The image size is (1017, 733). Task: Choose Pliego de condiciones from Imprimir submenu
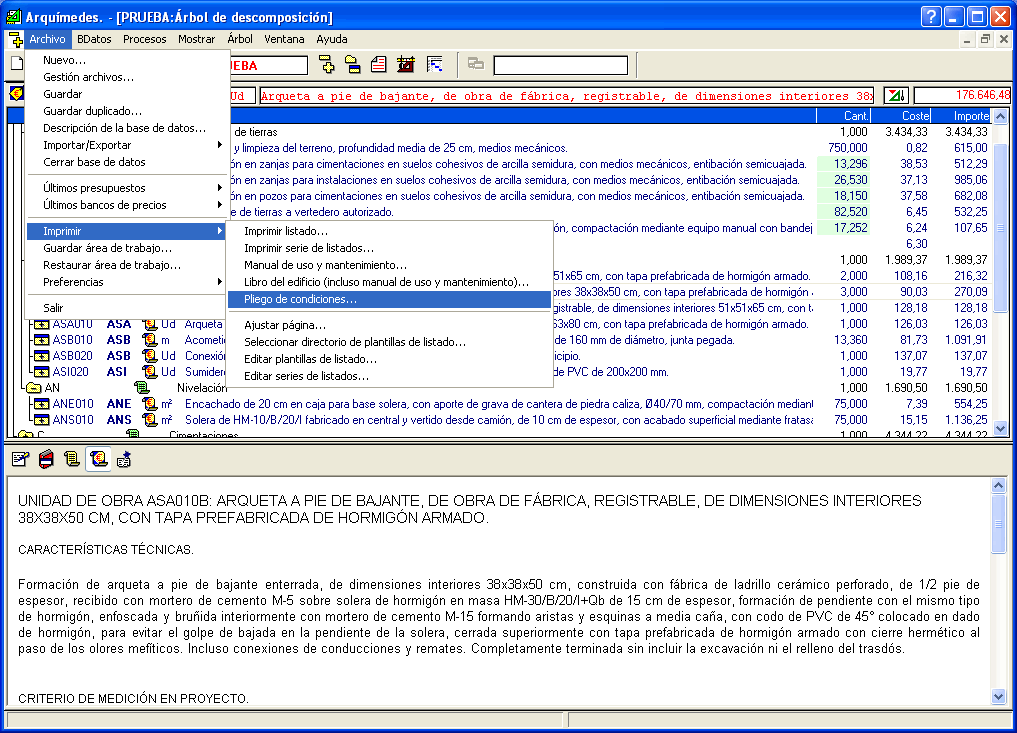(x=300, y=299)
